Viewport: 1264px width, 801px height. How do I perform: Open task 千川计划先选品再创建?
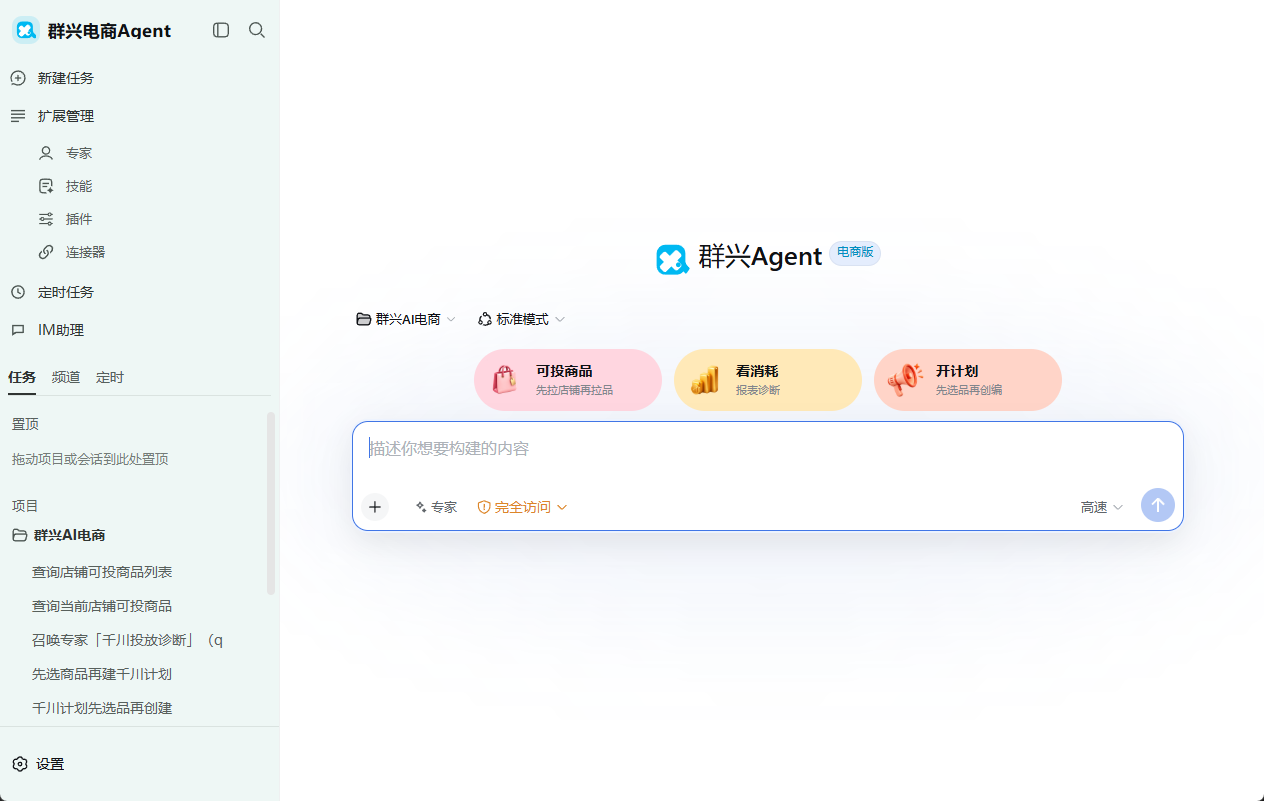coord(102,708)
